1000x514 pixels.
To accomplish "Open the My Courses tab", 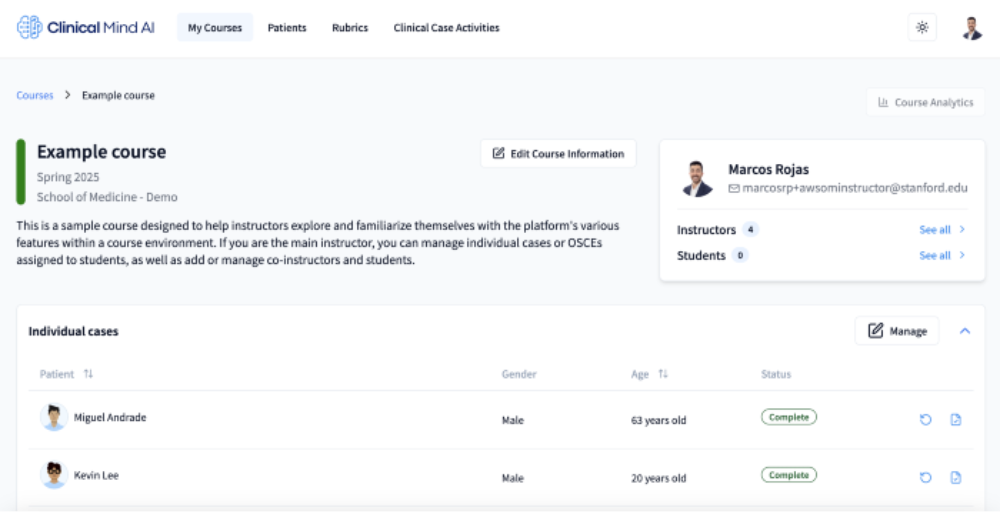I will [215, 28].
